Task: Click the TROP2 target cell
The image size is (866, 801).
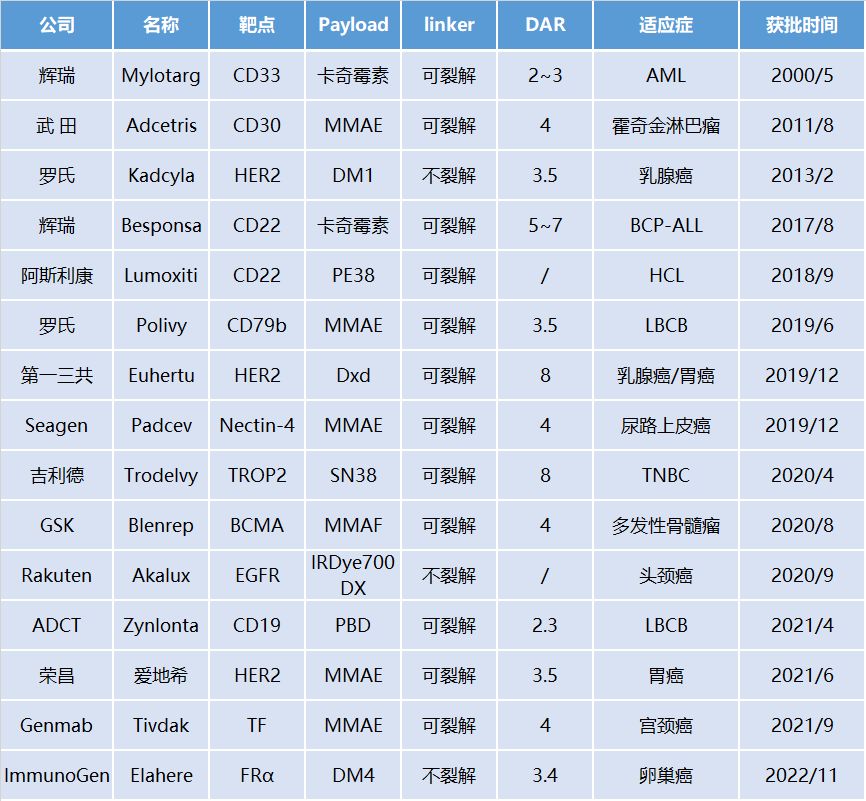Action: [257, 476]
